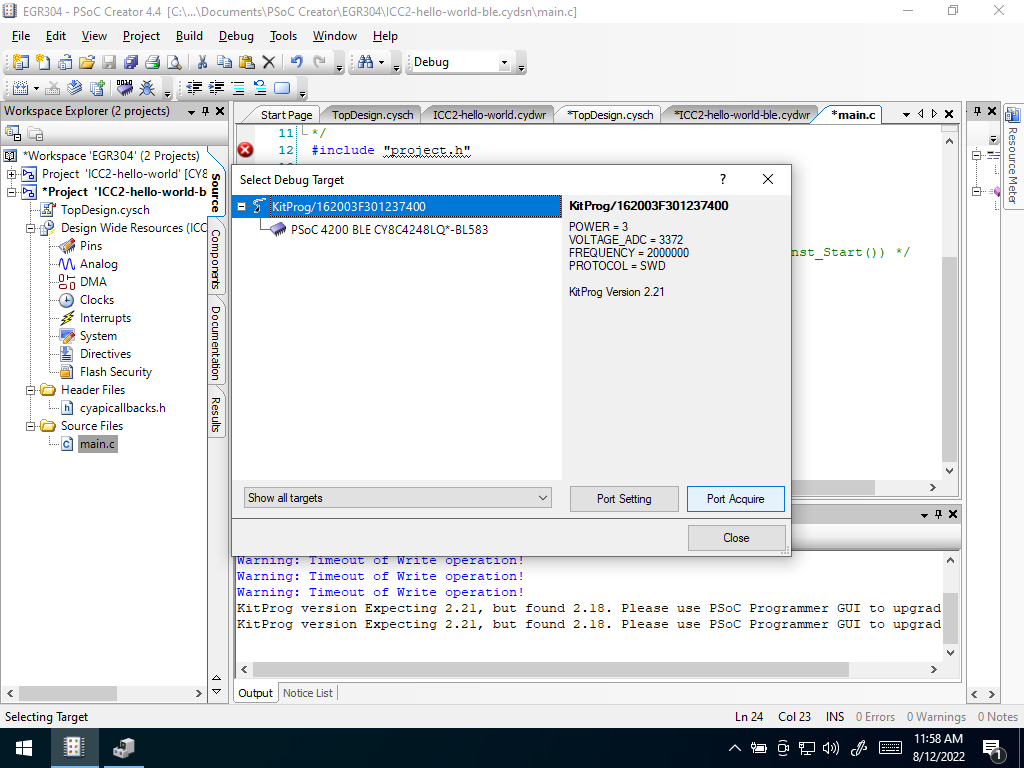The image size is (1024, 768).
Task: Open the Components side tab
Action: [216, 259]
